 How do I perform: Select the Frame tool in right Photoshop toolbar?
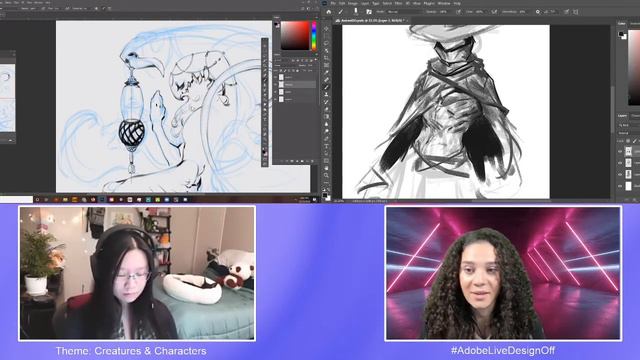click(x=326, y=64)
